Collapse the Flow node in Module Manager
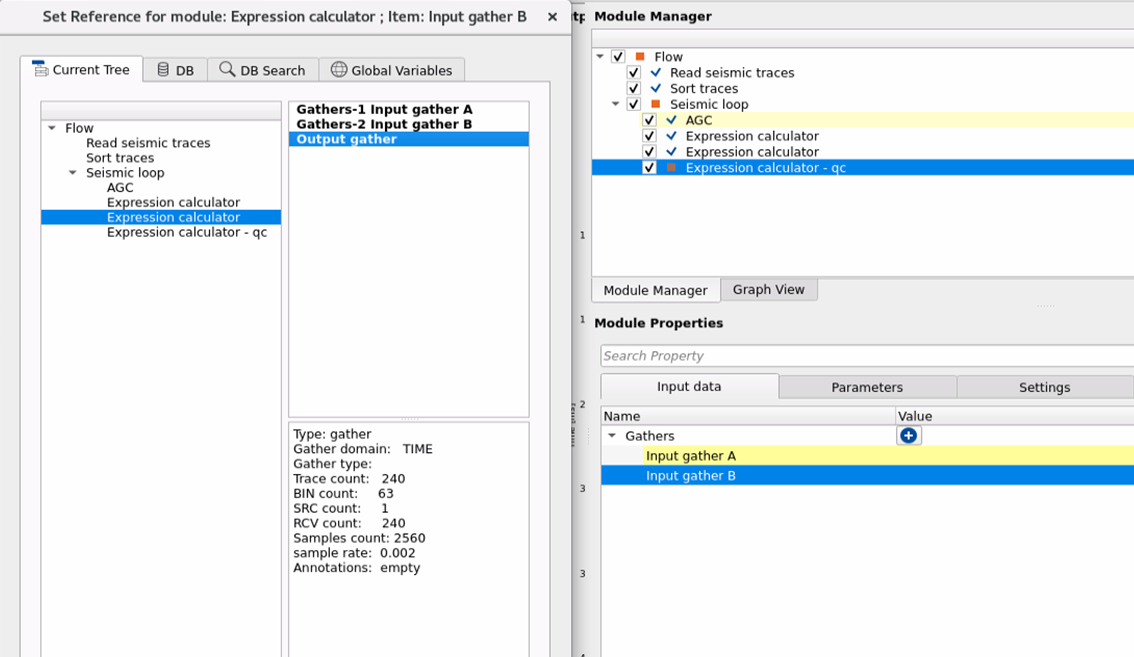The image size is (1134, 657). (600, 57)
